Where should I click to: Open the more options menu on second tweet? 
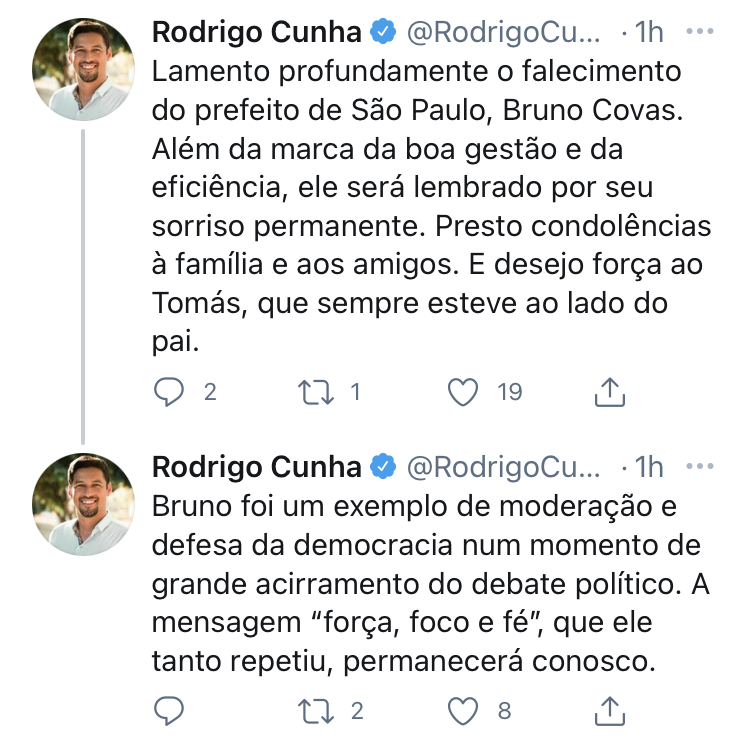(x=700, y=466)
